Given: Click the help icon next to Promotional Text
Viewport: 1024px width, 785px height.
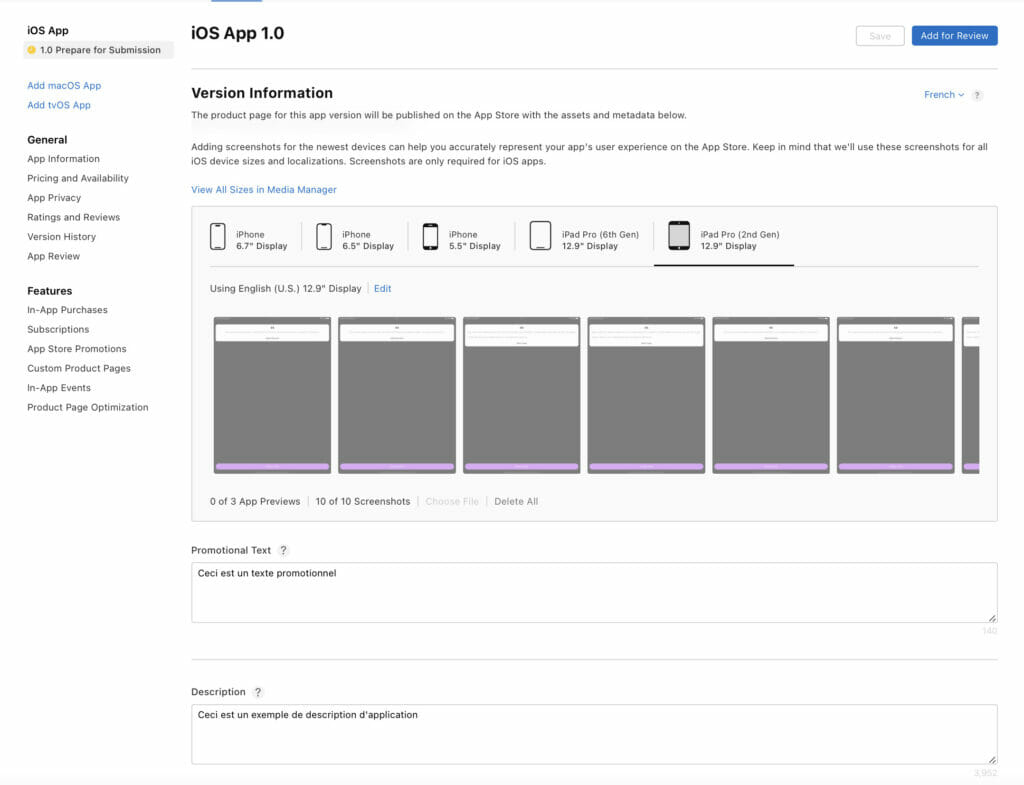Looking at the screenshot, I should coord(283,551).
